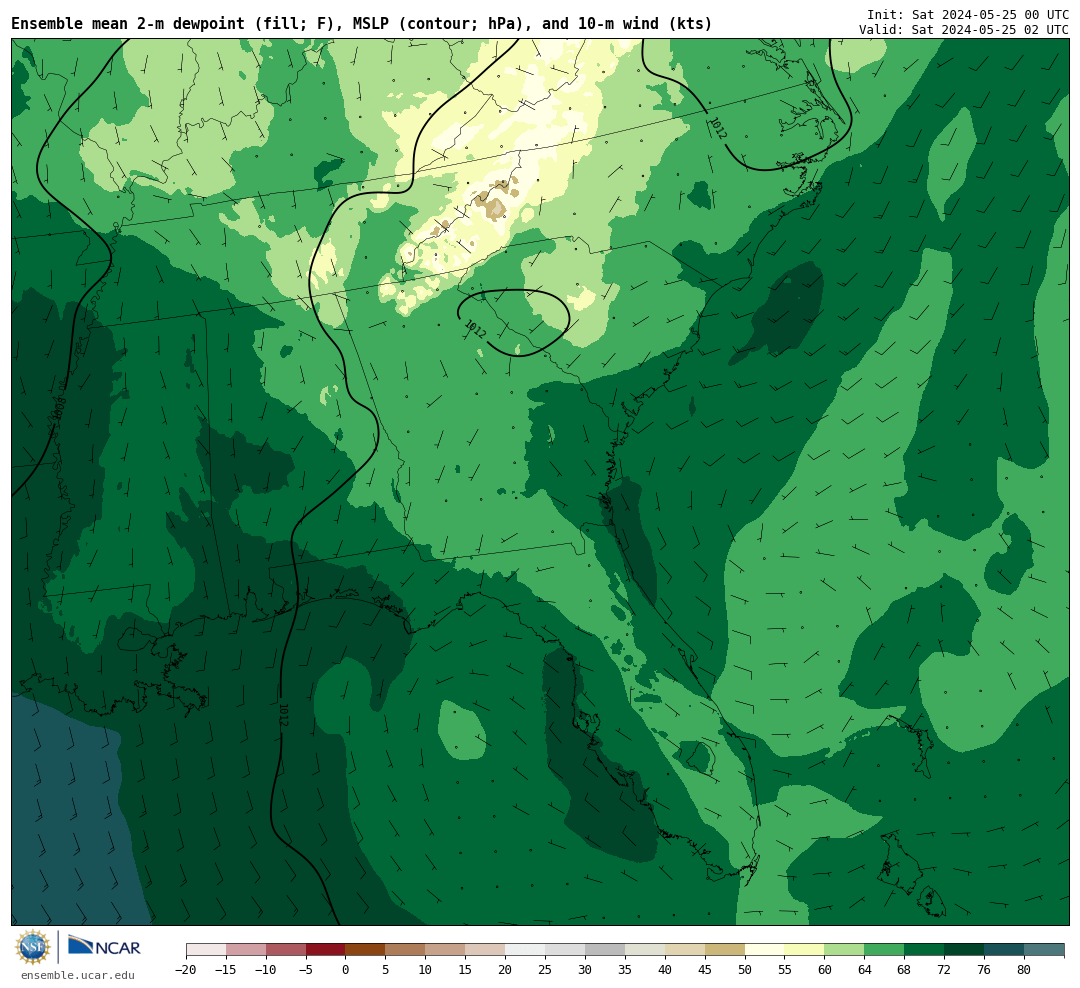Click the '25' colorbar tick label

pyautogui.click(x=545, y=969)
